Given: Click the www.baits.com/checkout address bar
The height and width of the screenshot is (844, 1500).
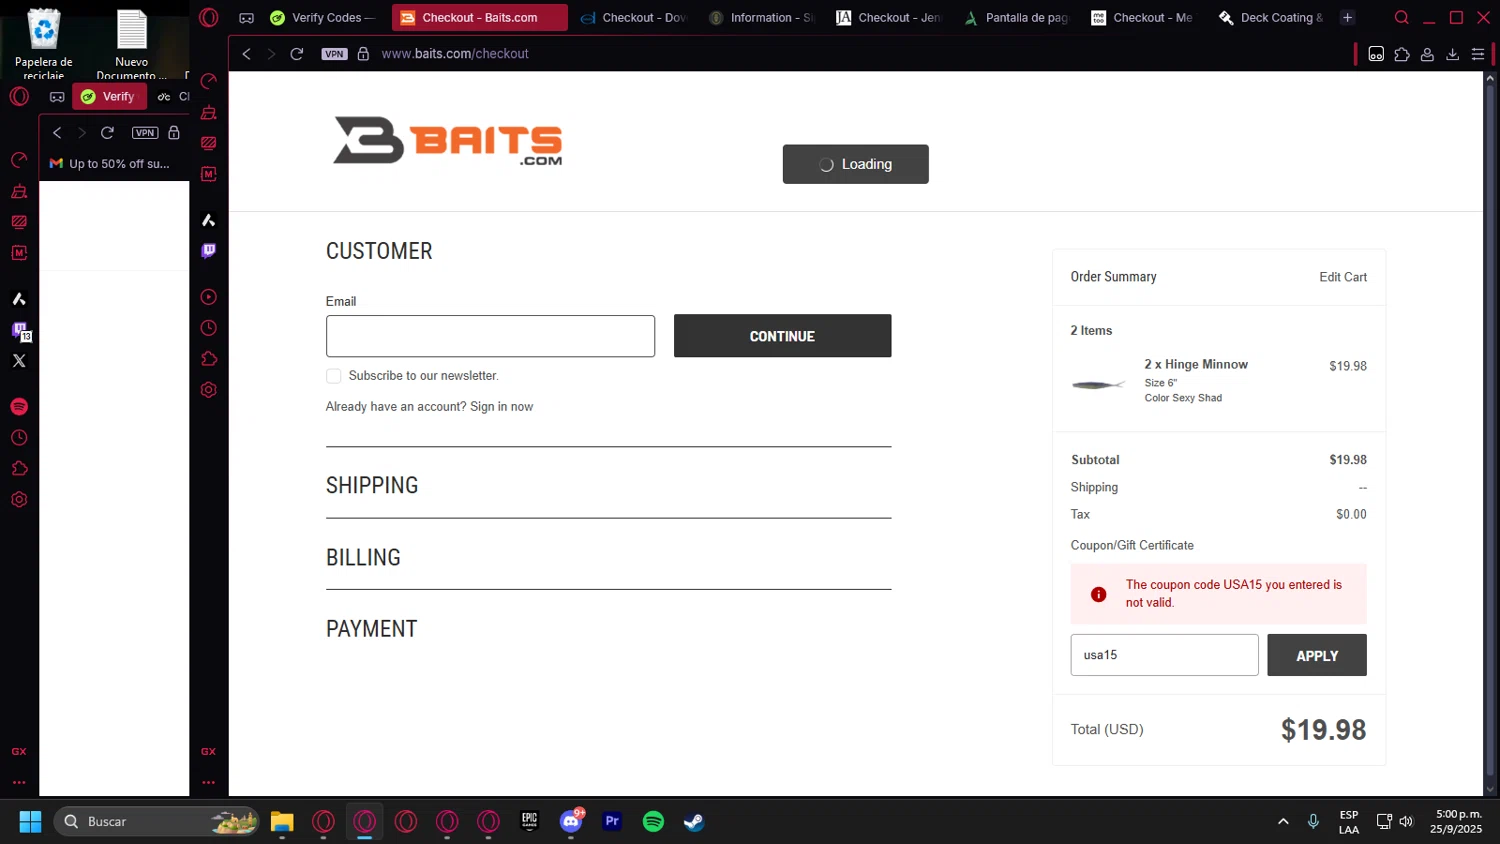Looking at the screenshot, I should tap(455, 54).
